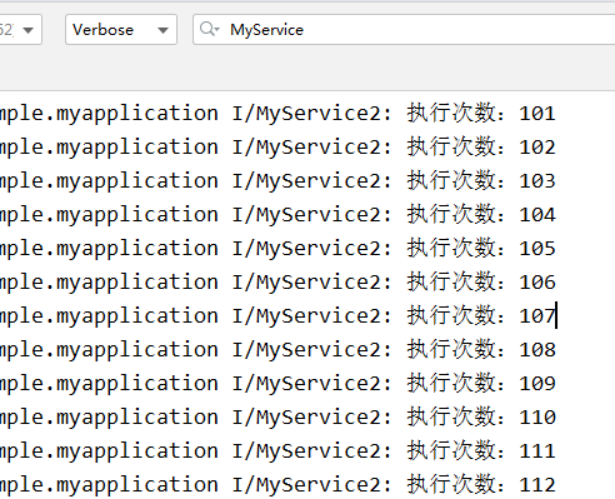Open the Verbose log level dropdown
This screenshot has height=499, width=615.
(121, 30)
